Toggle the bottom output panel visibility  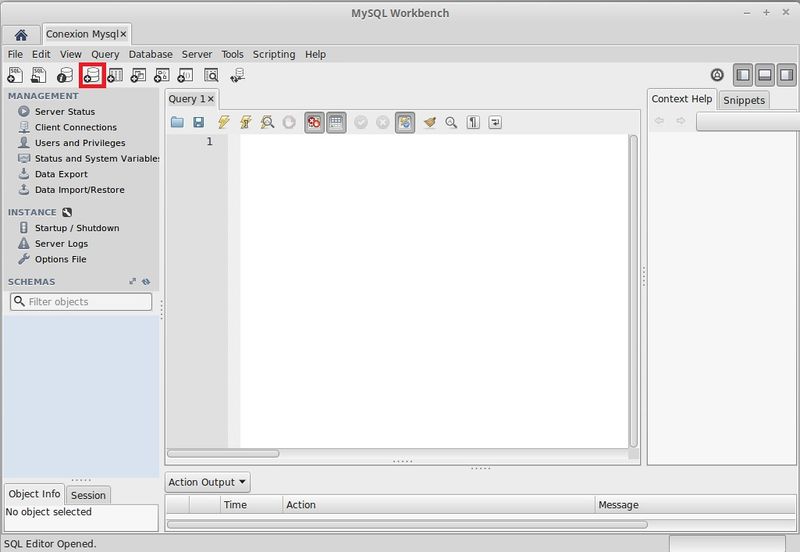(765, 75)
